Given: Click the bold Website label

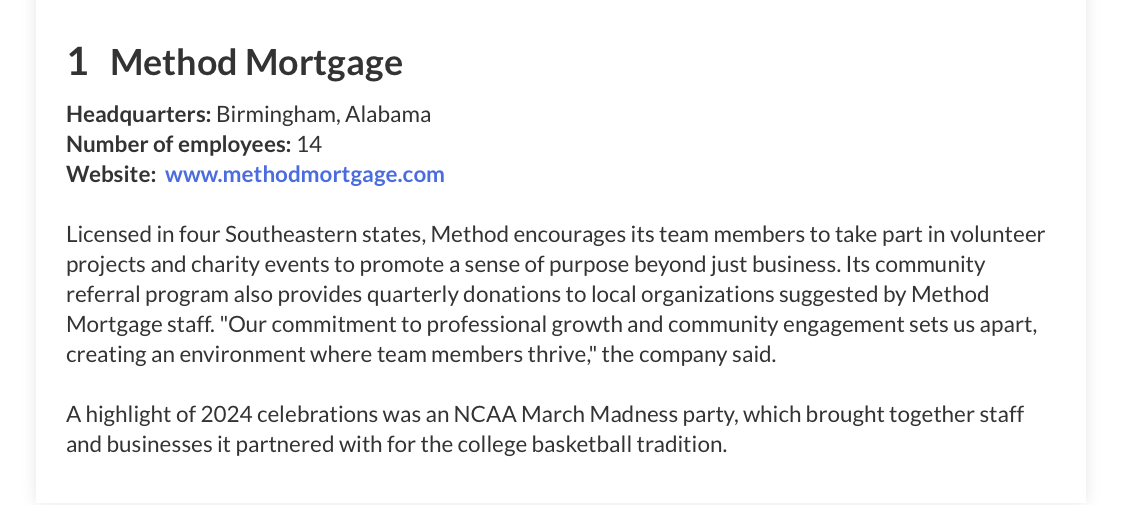Looking at the screenshot, I should [x=111, y=175].
